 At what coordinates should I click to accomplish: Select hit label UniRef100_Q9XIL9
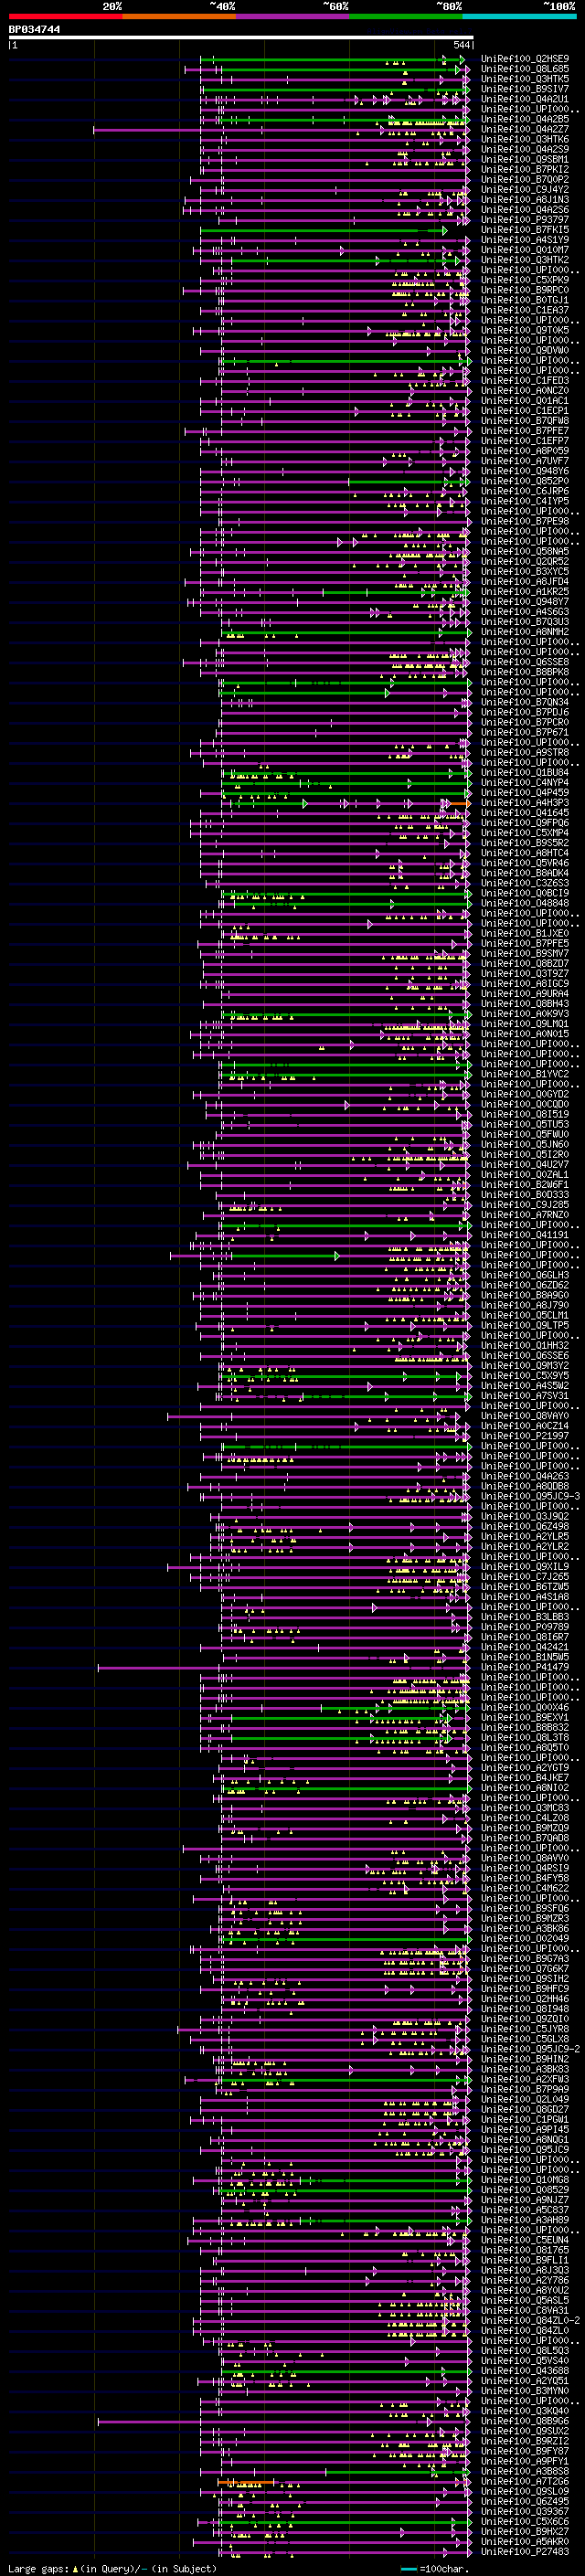point(524,1566)
